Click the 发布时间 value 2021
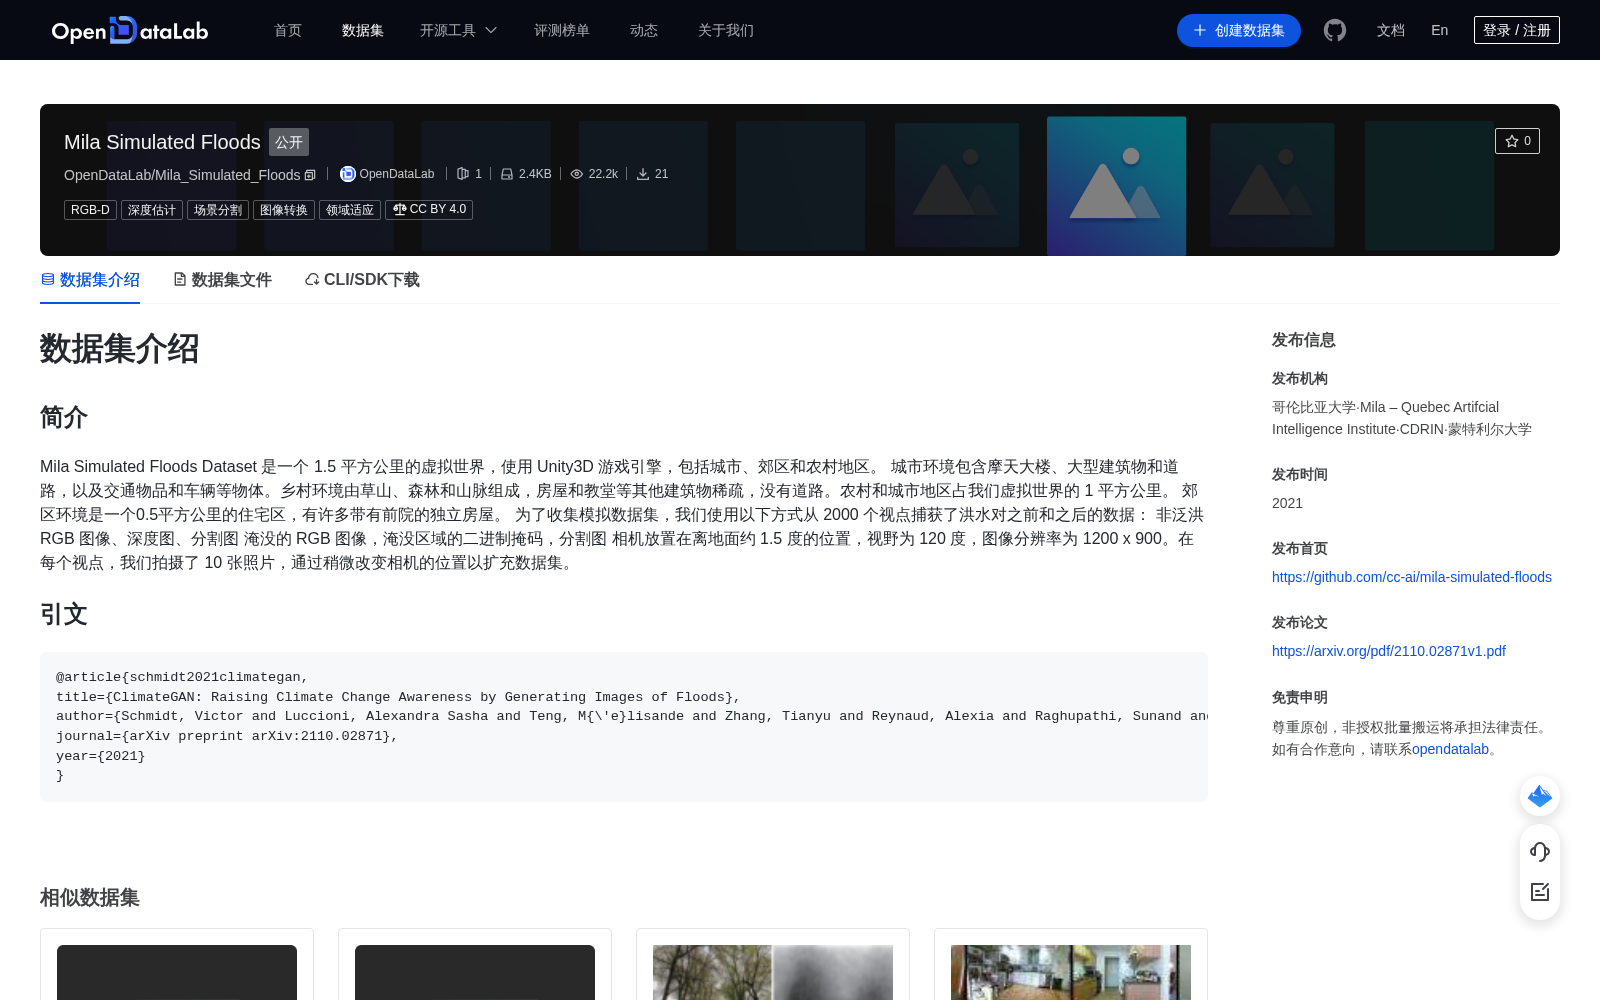The width and height of the screenshot is (1600, 1000). tap(1287, 503)
